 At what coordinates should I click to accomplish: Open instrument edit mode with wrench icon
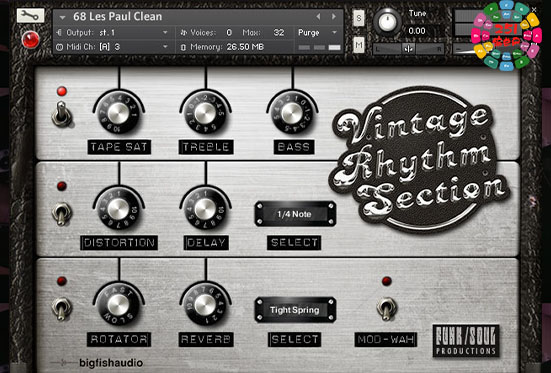pos(30,15)
